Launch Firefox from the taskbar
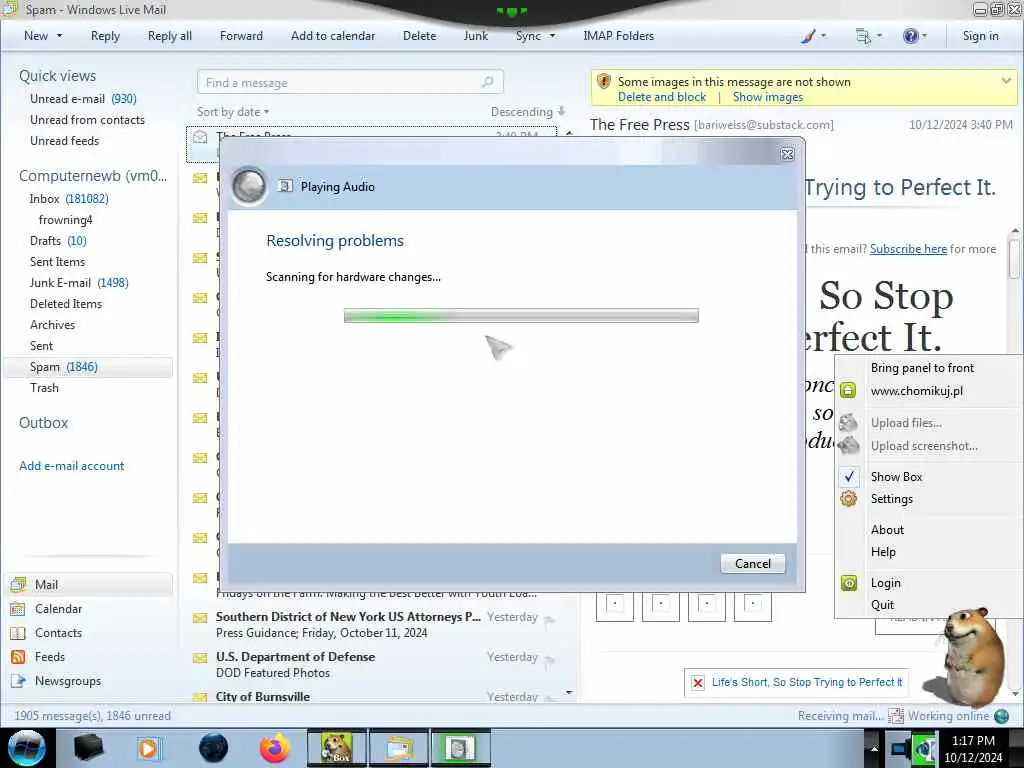Viewport: 1024px width, 768px height. click(275, 748)
